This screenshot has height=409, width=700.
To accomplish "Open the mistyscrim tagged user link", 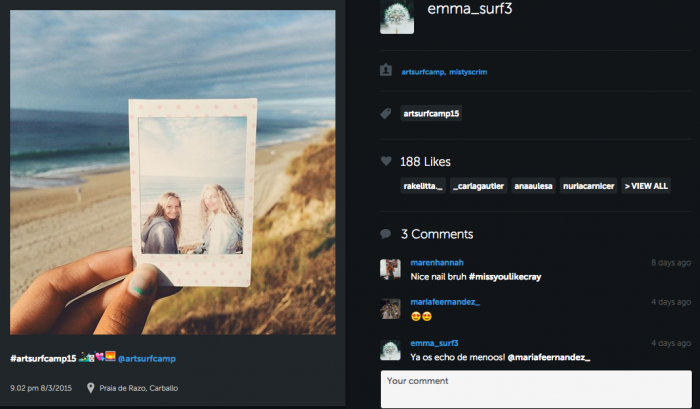I will coord(468,72).
